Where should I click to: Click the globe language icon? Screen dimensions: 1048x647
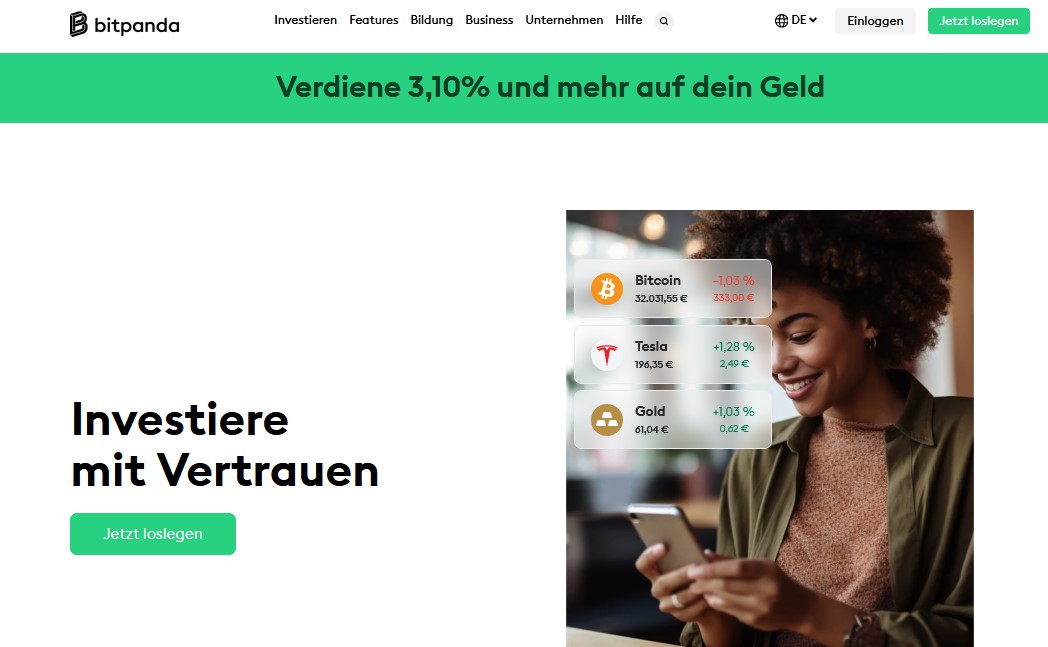[781, 21]
